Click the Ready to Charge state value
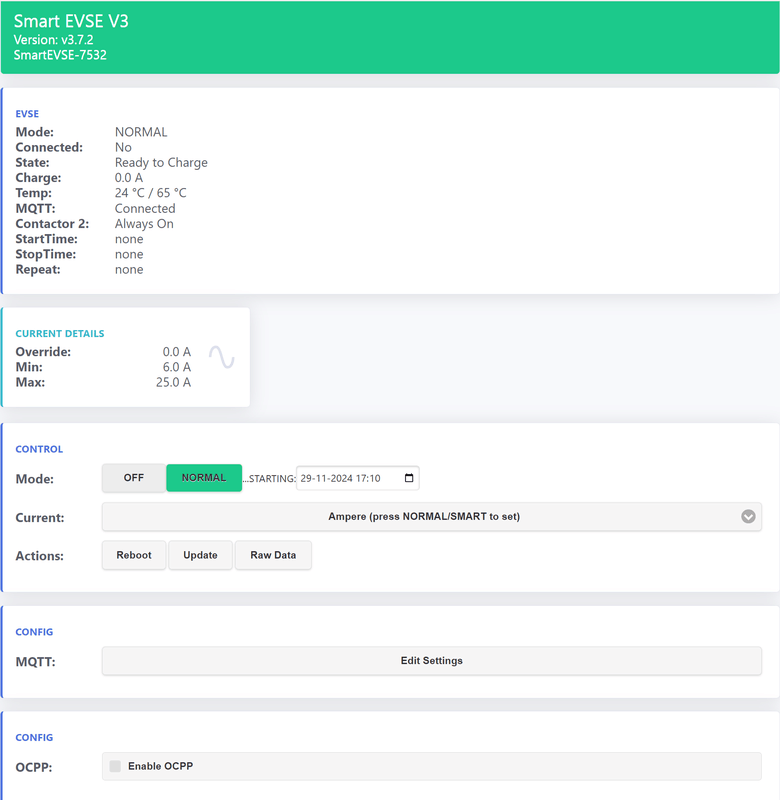The width and height of the screenshot is (780, 800). [161, 163]
